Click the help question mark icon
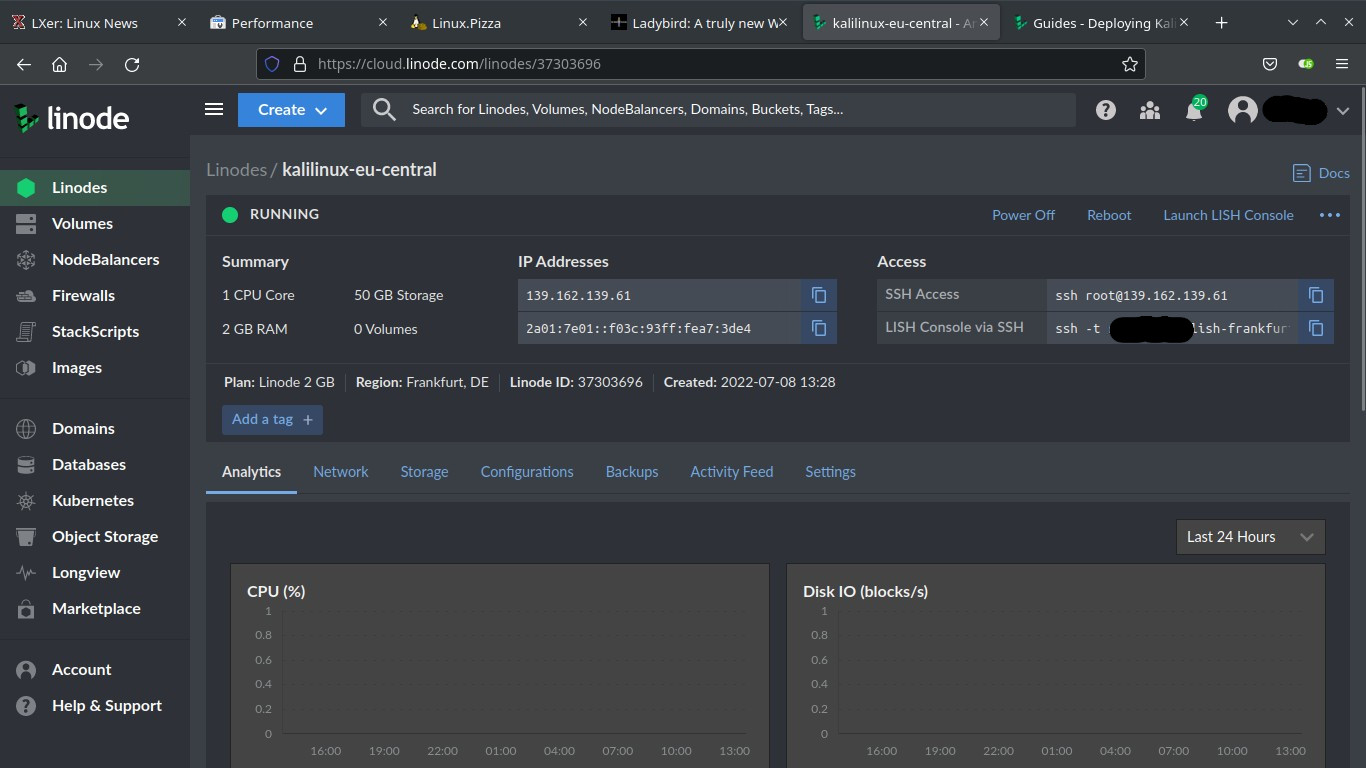The height and width of the screenshot is (768, 1366). (x=1105, y=110)
